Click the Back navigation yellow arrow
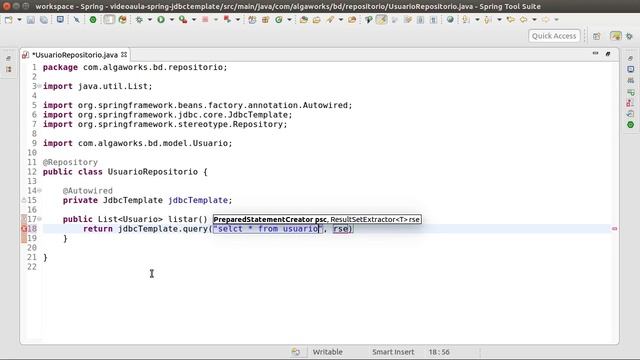 tap(524, 20)
